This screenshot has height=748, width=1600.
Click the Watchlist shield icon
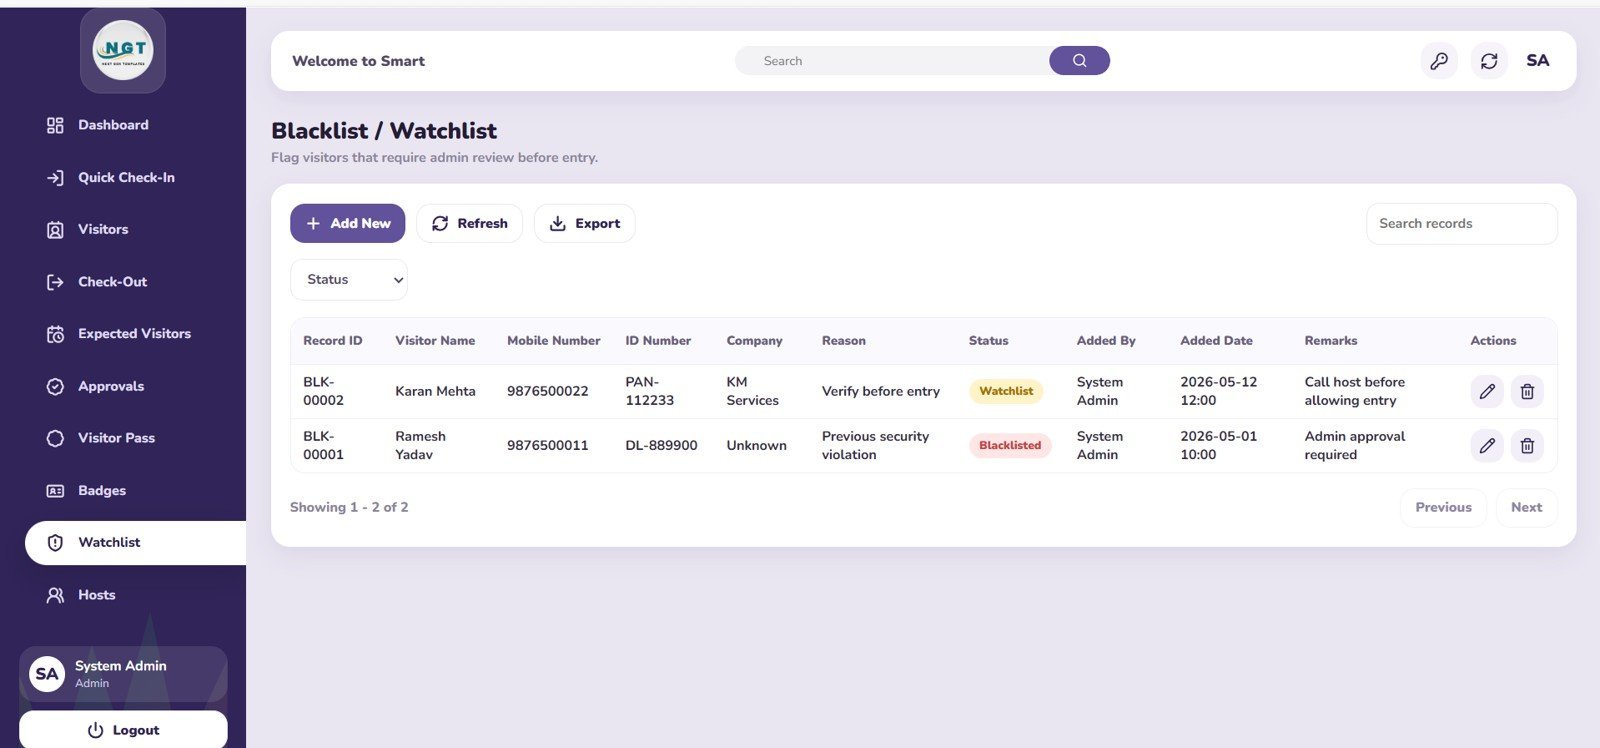click(x=55, y=543)
